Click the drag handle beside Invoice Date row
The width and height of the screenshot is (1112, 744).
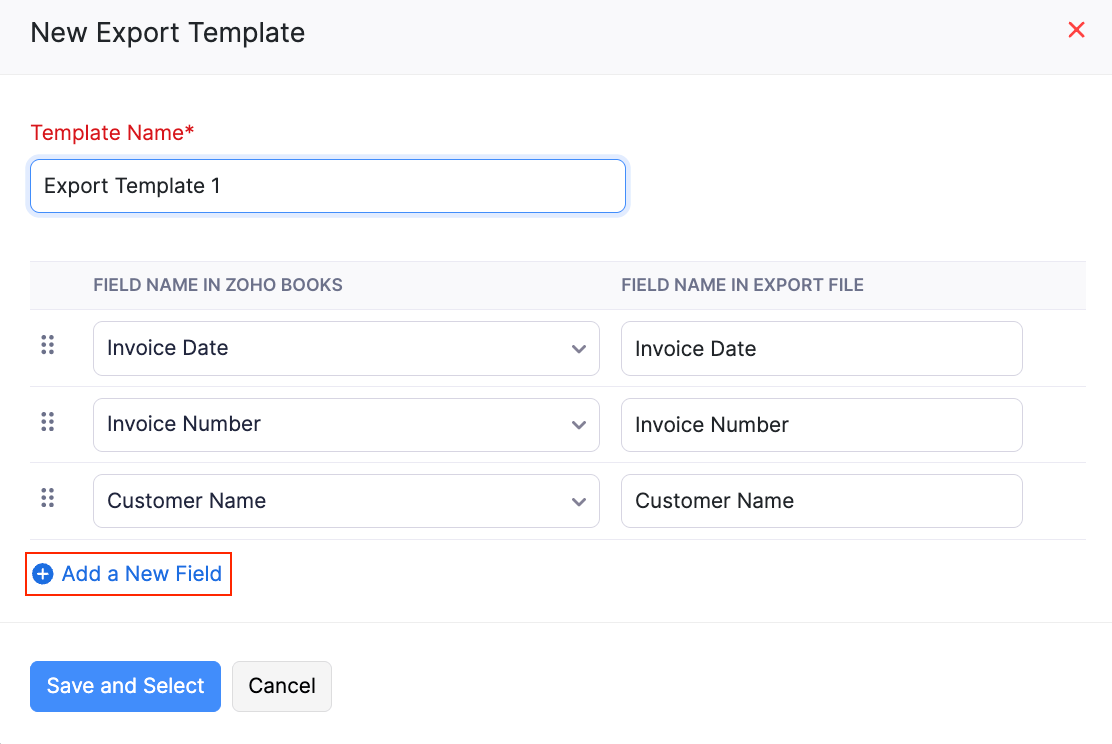[x=47, y=345]
